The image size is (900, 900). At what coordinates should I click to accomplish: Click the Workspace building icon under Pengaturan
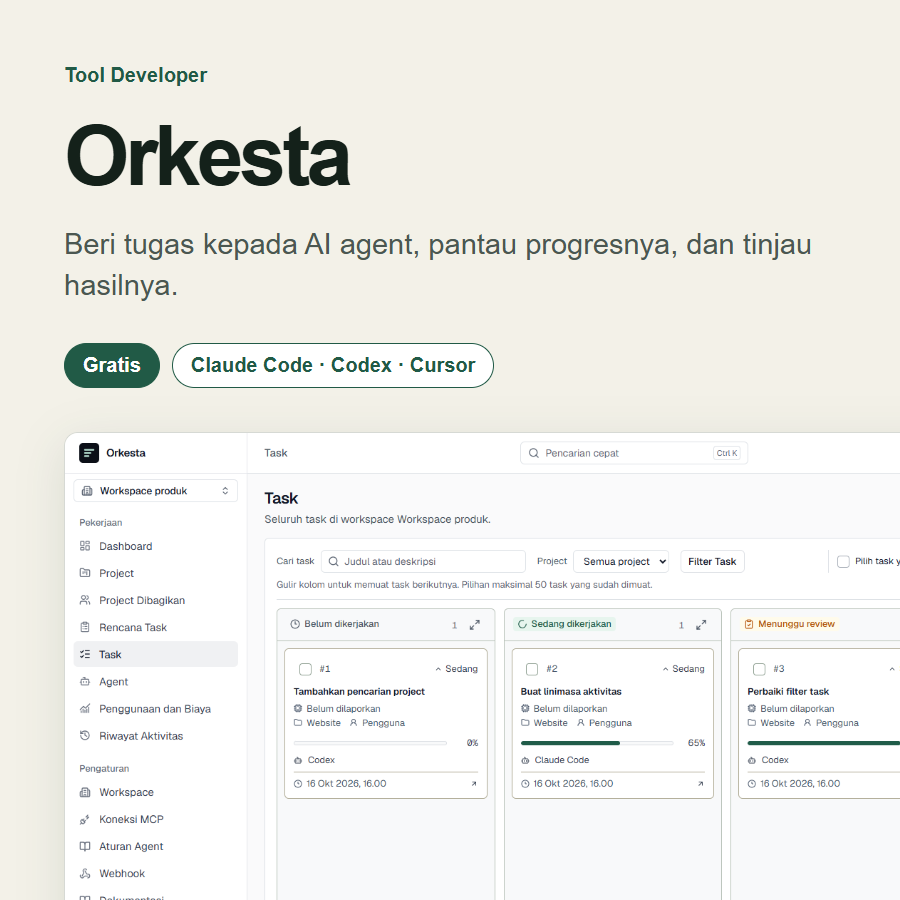click(85, 792)
